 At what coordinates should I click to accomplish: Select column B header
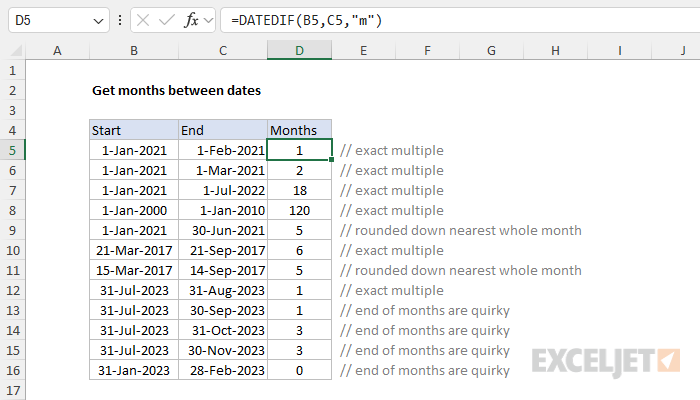[x=133, y=50]
